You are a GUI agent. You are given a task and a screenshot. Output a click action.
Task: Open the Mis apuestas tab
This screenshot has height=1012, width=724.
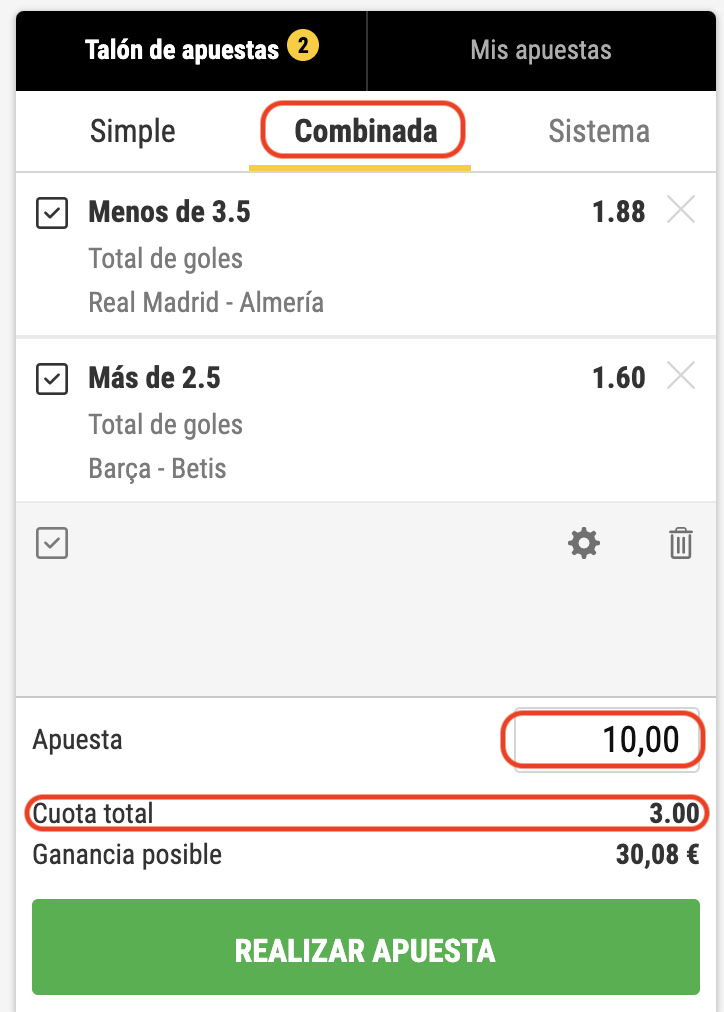(x=540, y=50)
